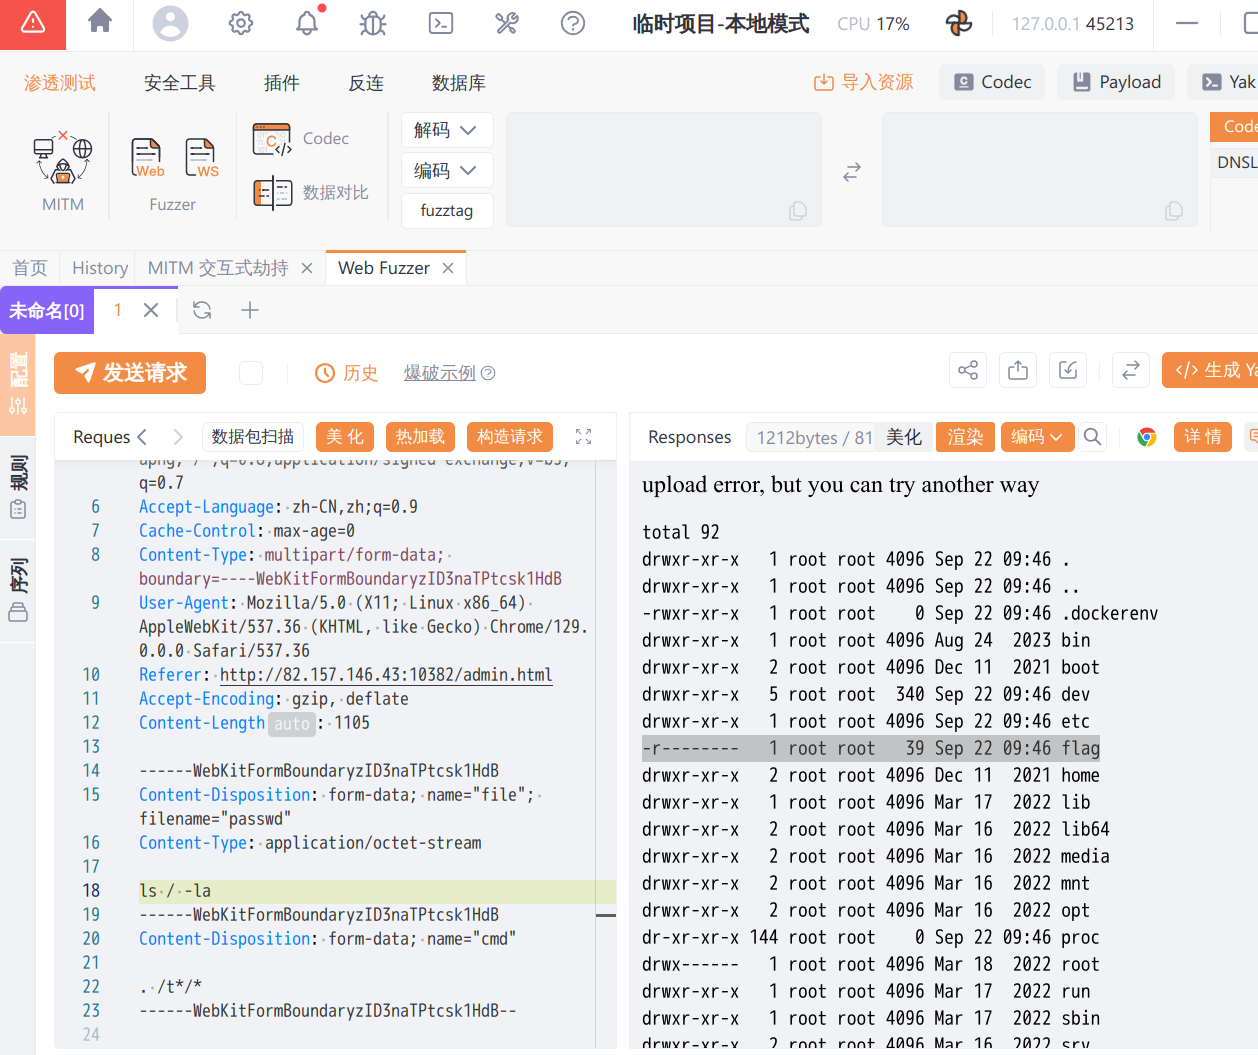The image size is (1258, 1055).
Task: Switch to the History tab
Action: click(100, 268)
